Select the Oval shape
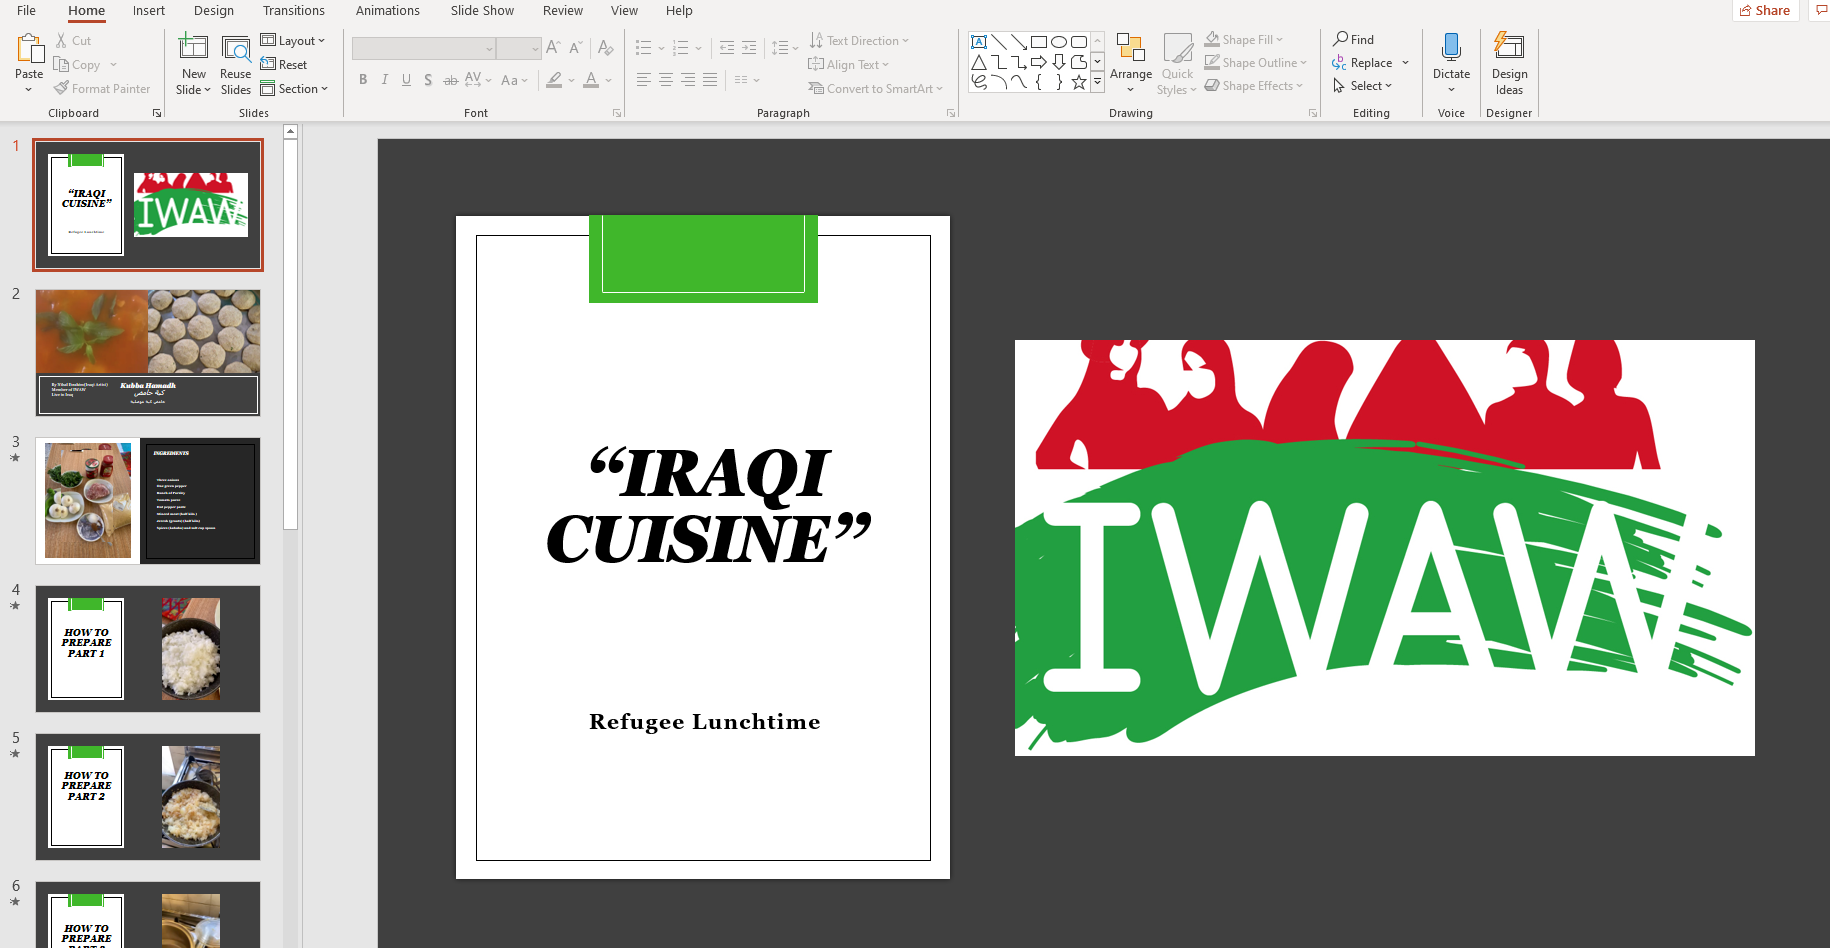The height and width of the screenshot is (948, 1830). tap(1059, 42)
